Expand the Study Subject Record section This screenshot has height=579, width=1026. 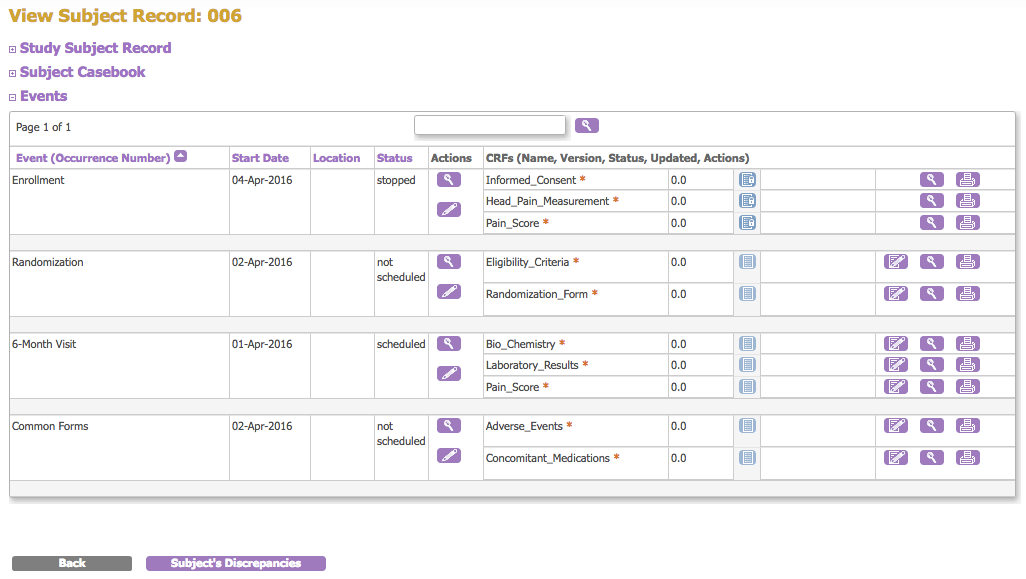coord(95,48)
